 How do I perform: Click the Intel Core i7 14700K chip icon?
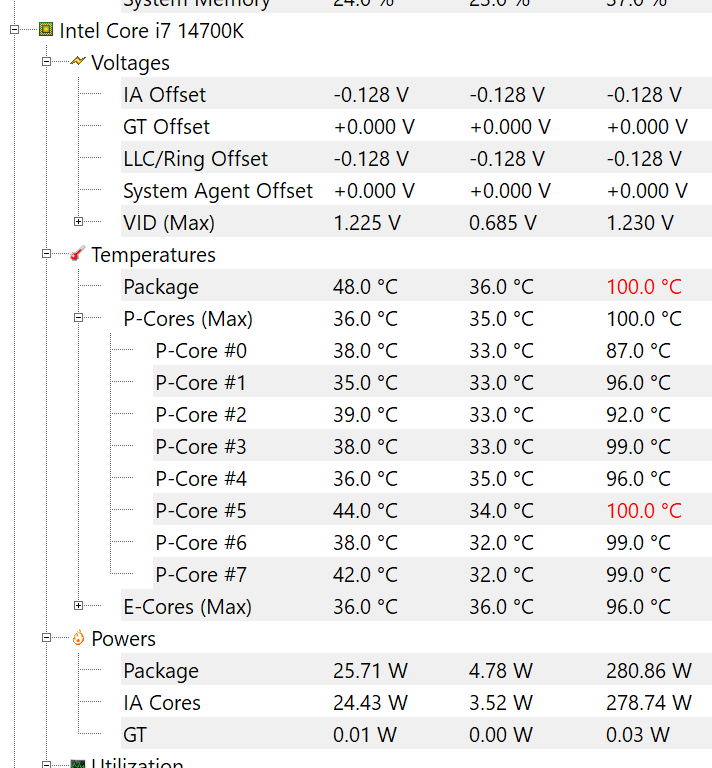pos(46,30)
